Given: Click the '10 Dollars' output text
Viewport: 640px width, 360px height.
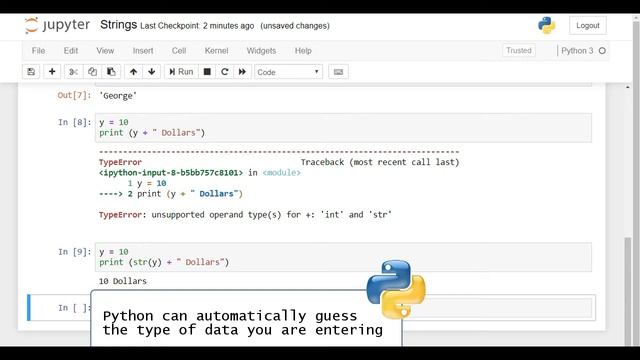Looking at the screenshot, I should (123, 281).
